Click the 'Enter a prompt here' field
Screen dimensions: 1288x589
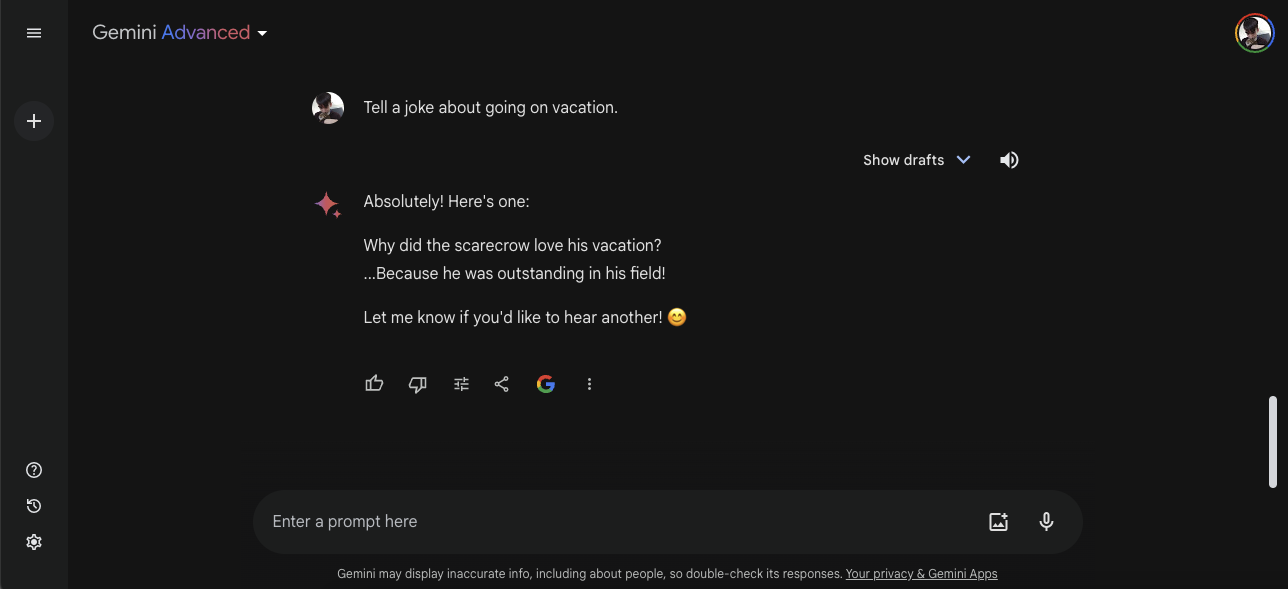click(600, 521)
